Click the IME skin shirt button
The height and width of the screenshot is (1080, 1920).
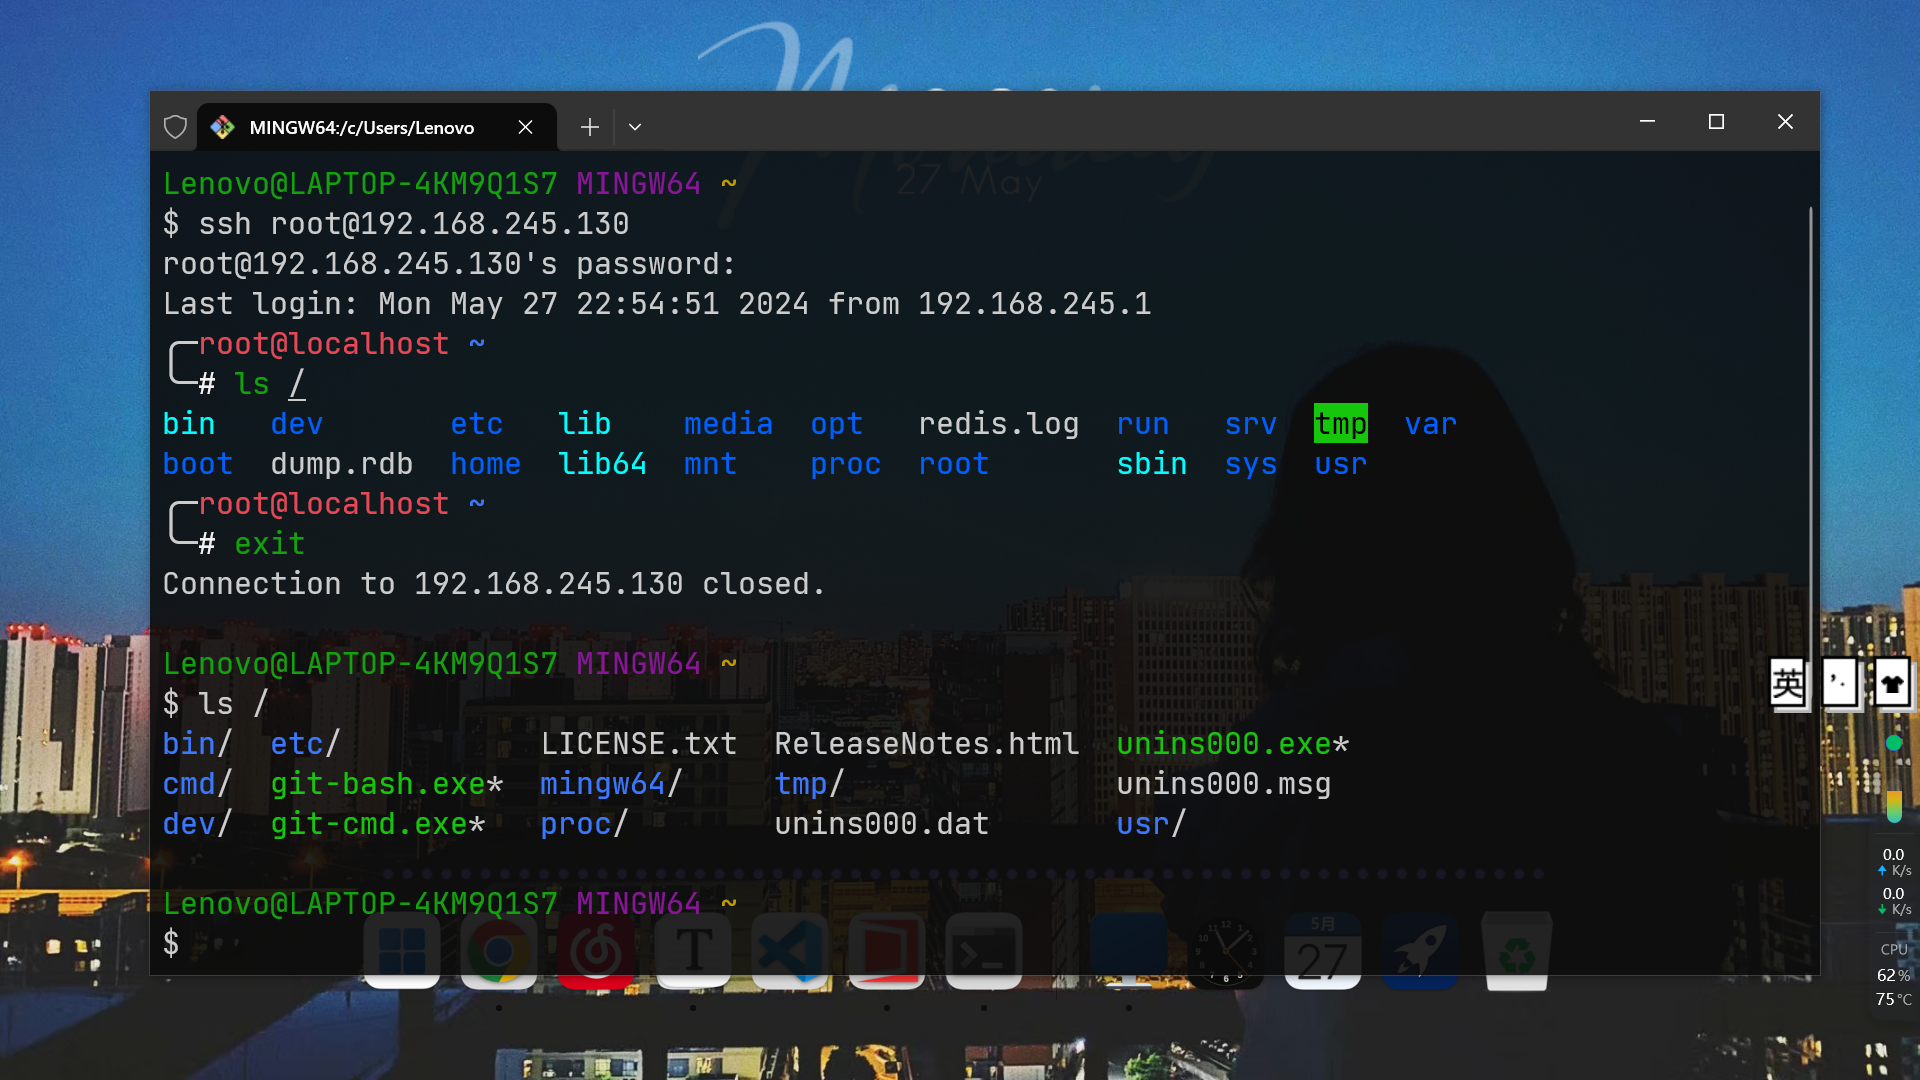[1891, 684]
